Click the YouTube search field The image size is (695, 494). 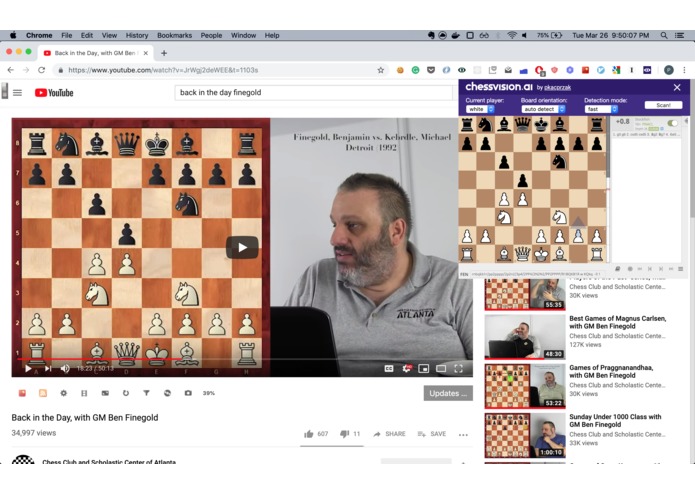(314, 93)
